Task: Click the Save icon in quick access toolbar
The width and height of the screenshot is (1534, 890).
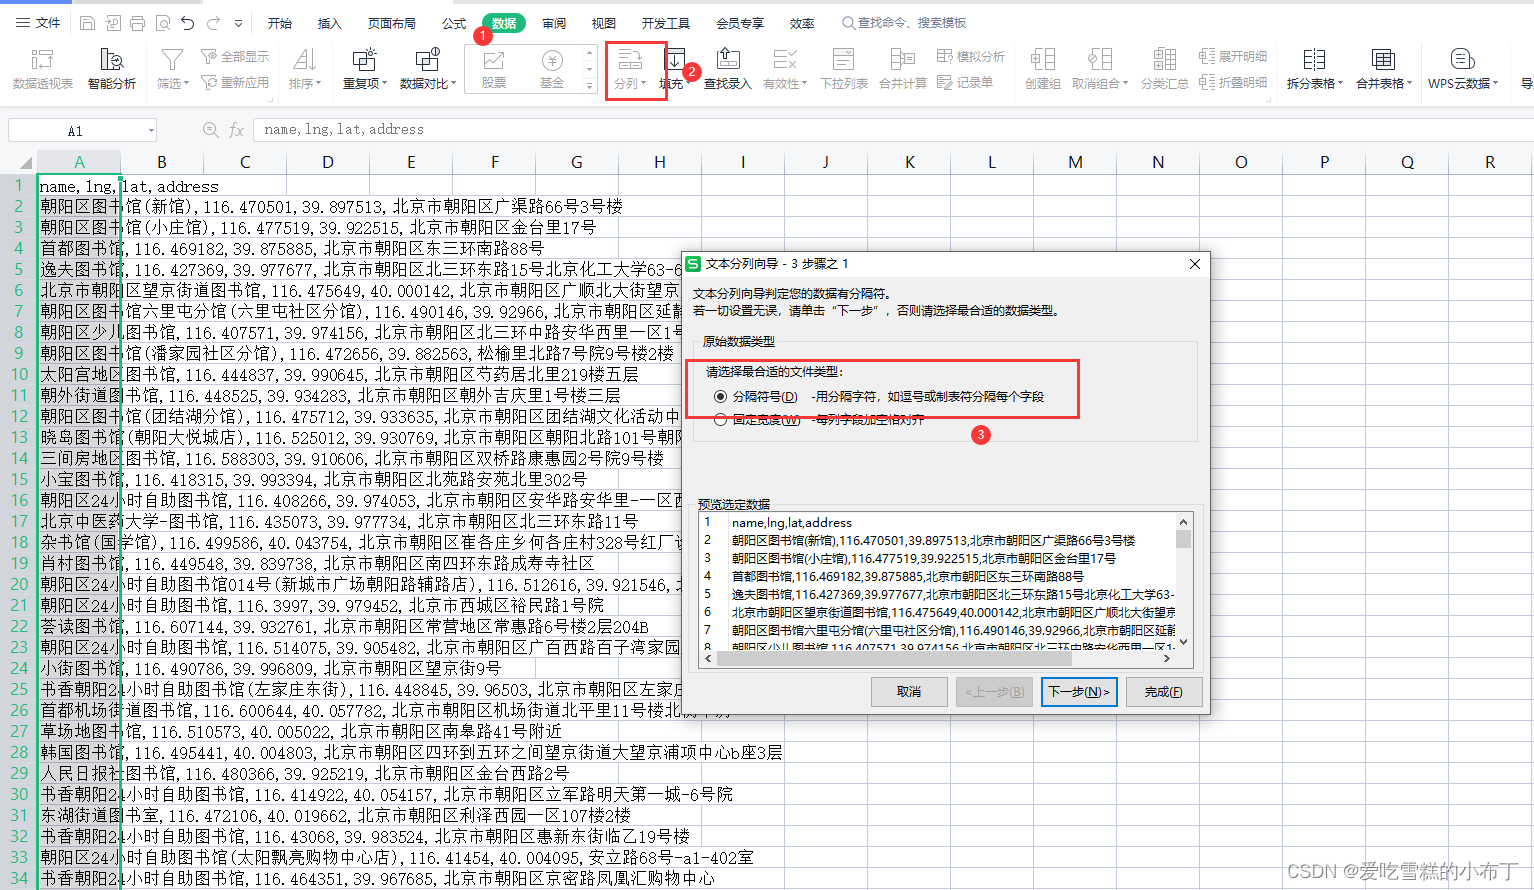Action: 87,23
